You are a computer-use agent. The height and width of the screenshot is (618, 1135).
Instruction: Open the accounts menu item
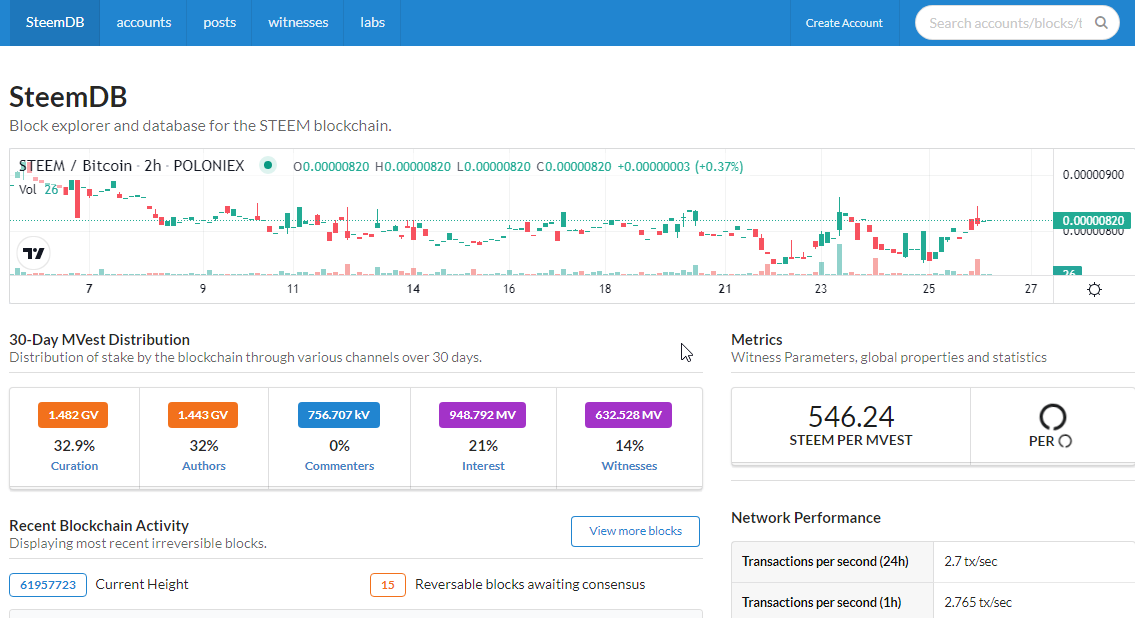pyautogui.click(x=143, y=22)
